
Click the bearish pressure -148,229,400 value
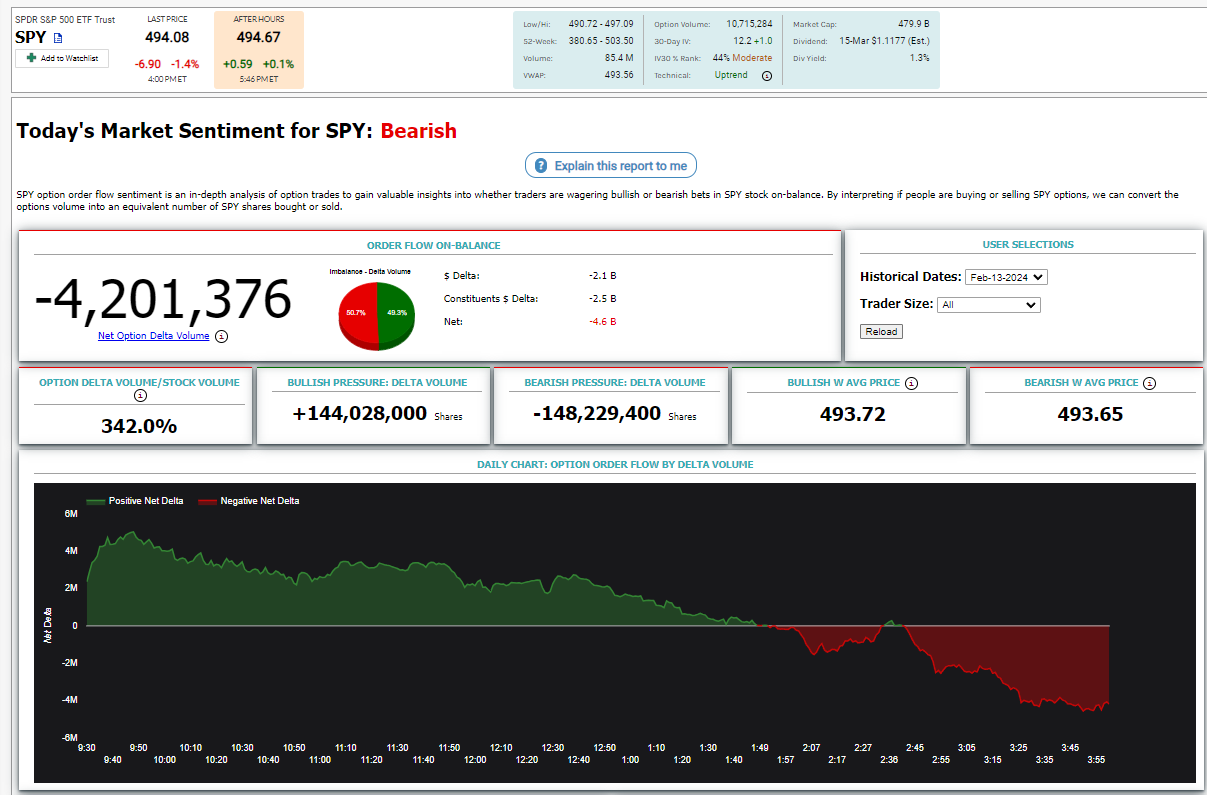(x=597, y=413)
